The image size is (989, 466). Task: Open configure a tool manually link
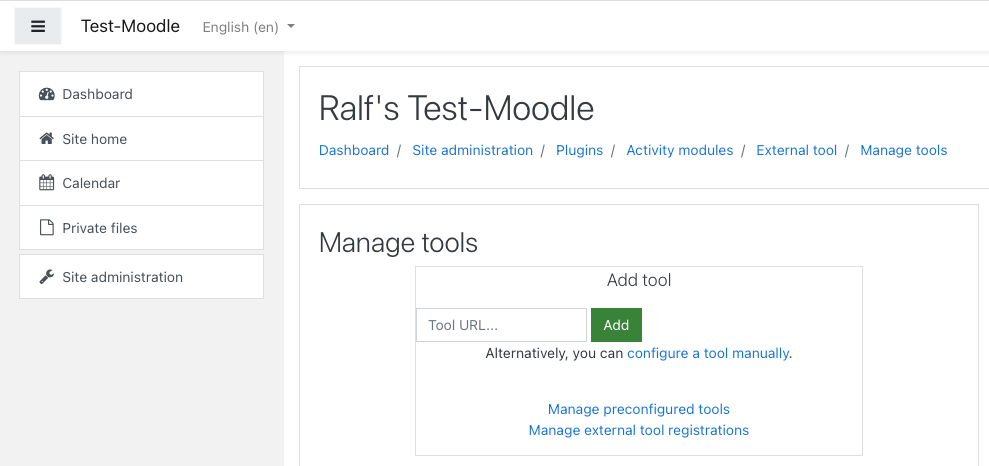click(x=708, y=353)
